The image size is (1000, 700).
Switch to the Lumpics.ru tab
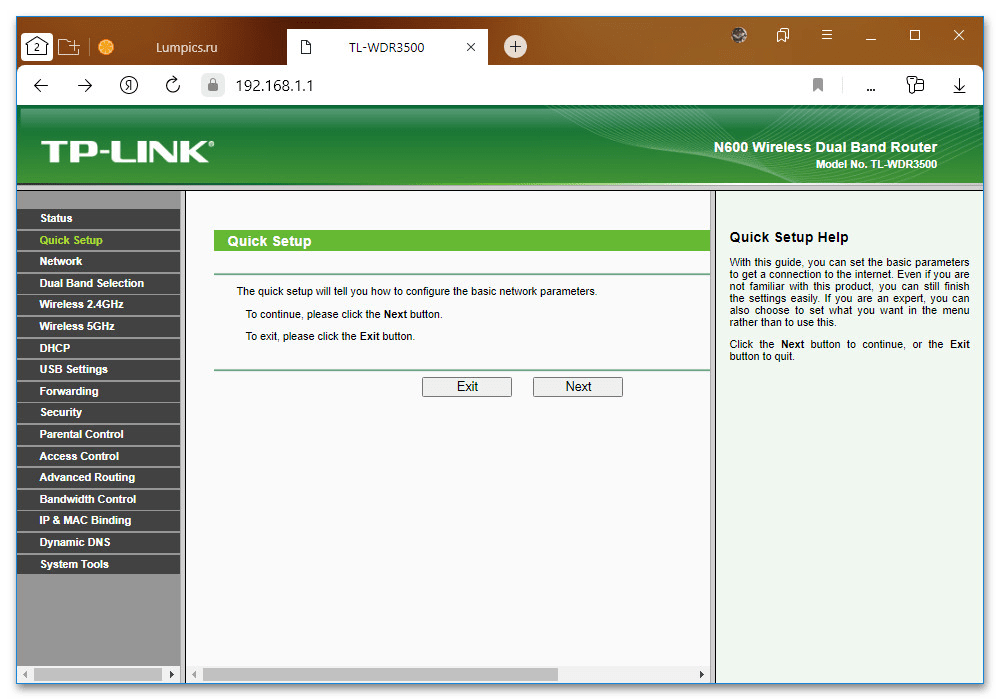click(187, 47)
